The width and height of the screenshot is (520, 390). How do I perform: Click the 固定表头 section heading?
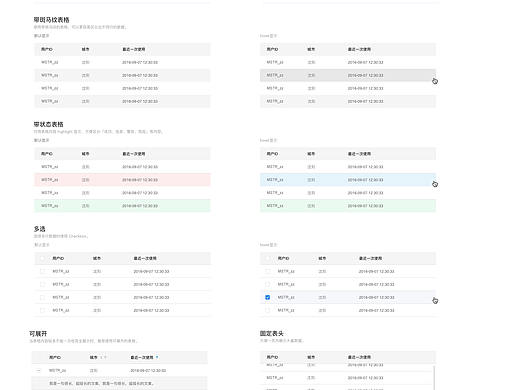pyautogui.click(x=272, y=333)
